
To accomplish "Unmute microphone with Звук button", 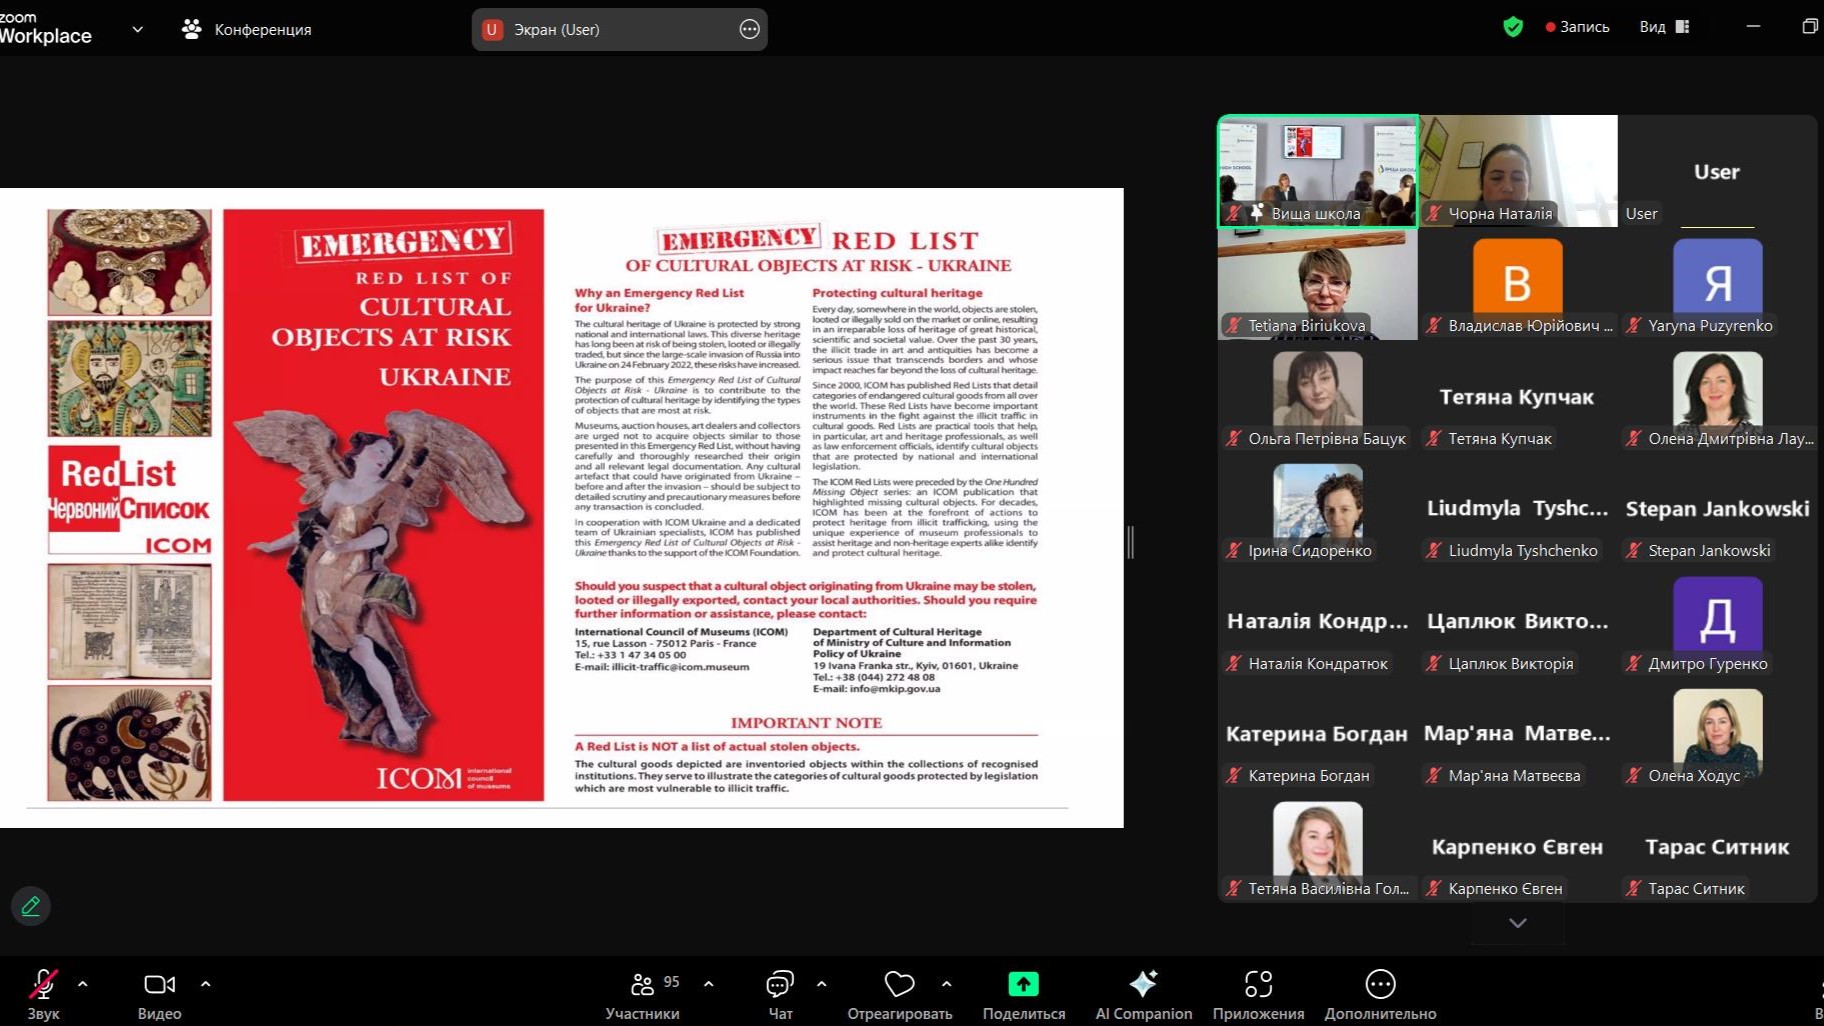I will pos(43,985).
